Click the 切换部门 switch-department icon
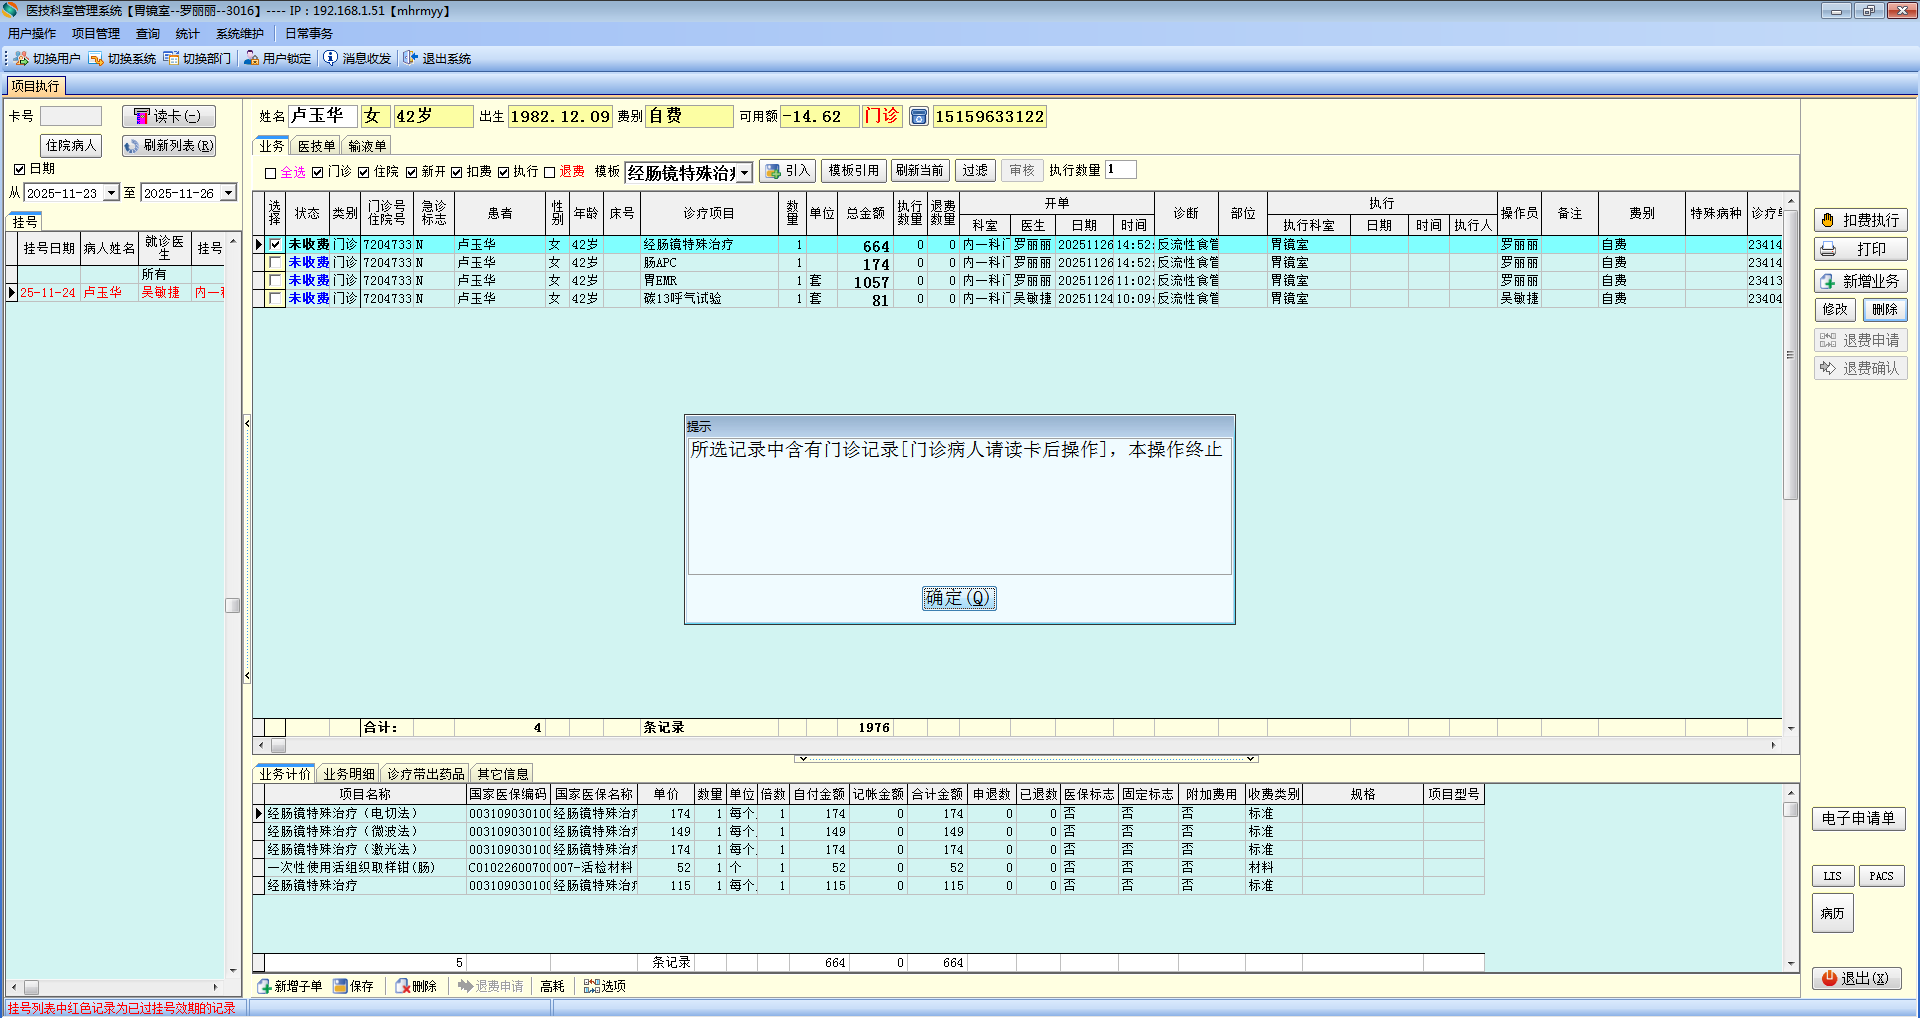The width and height of the screenshot is (1920, 1018). pos(171,58)
